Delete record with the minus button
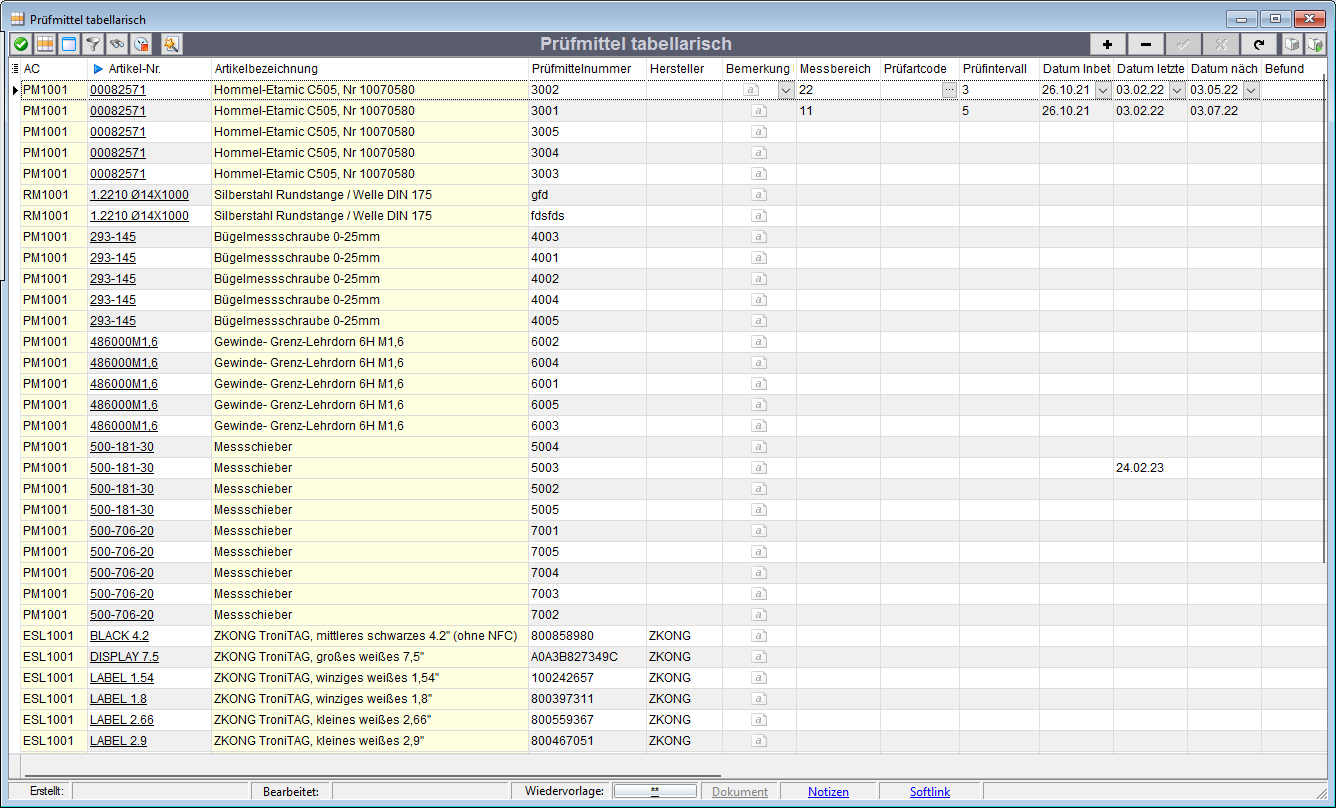The height and width of the screenshot is (808, 1336). 1145,44
